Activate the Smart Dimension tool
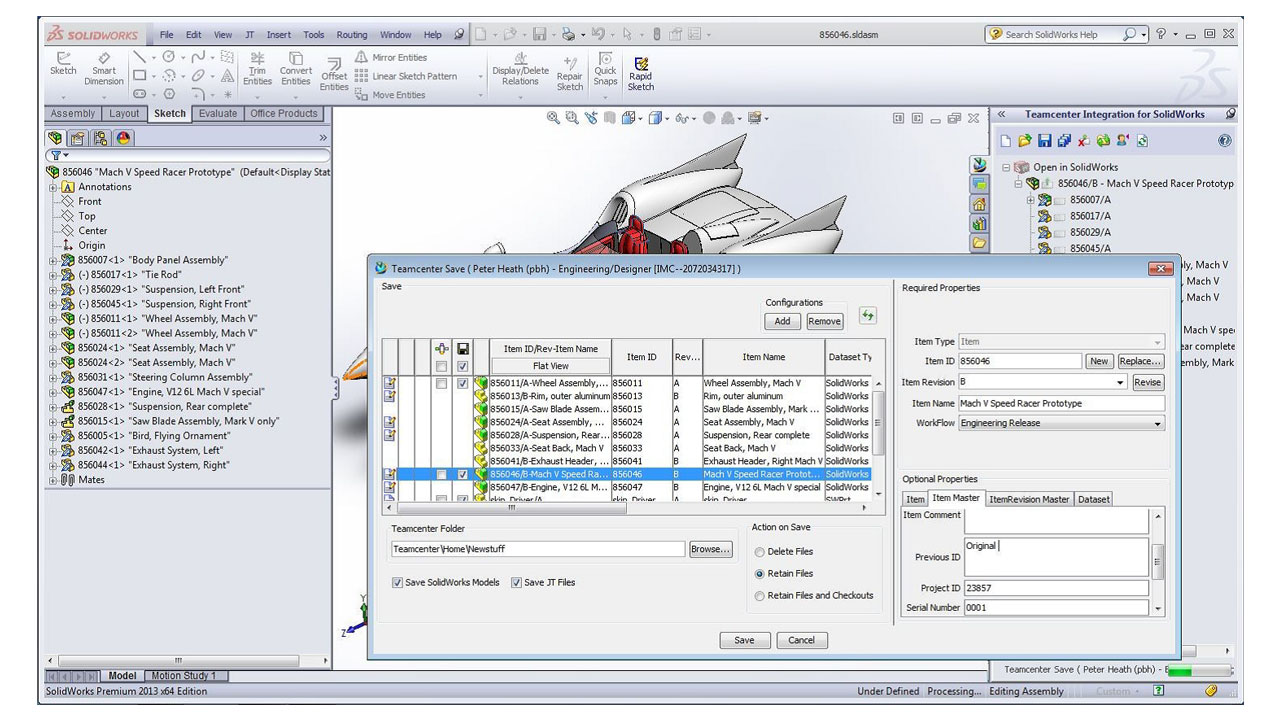 tap(104, 67)
